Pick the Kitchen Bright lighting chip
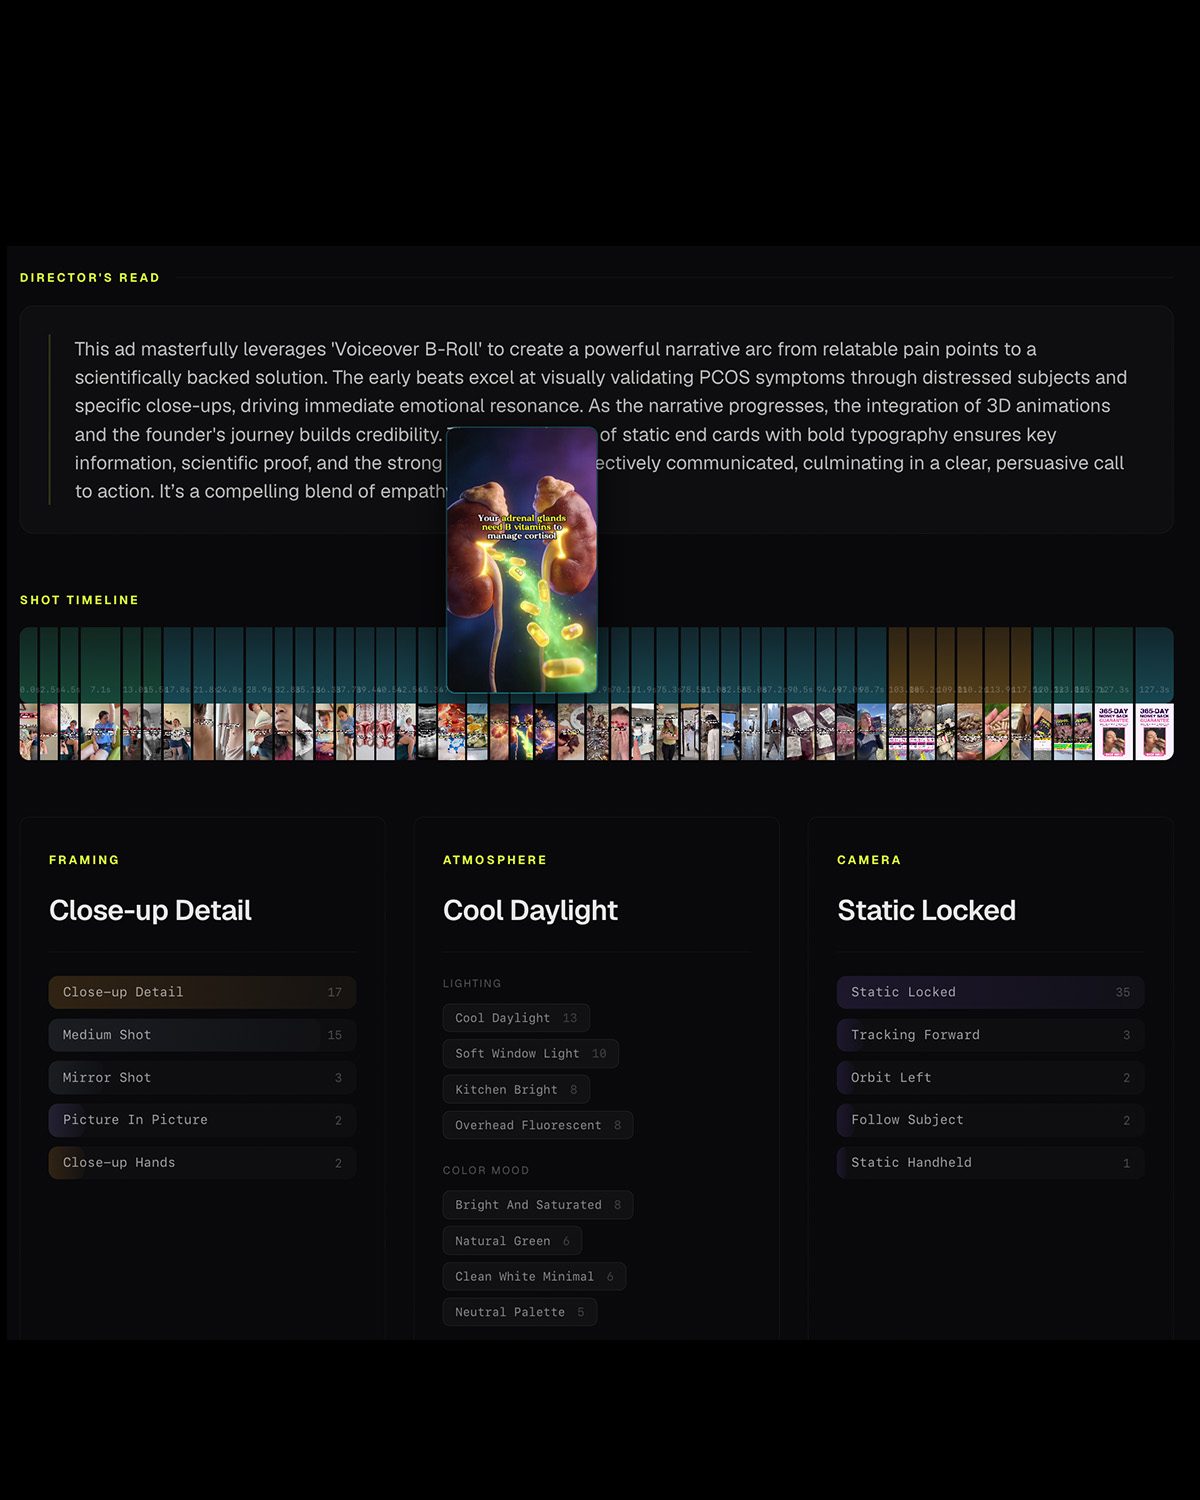Screen dimensions: 1200x1500 coord(516,1089)
